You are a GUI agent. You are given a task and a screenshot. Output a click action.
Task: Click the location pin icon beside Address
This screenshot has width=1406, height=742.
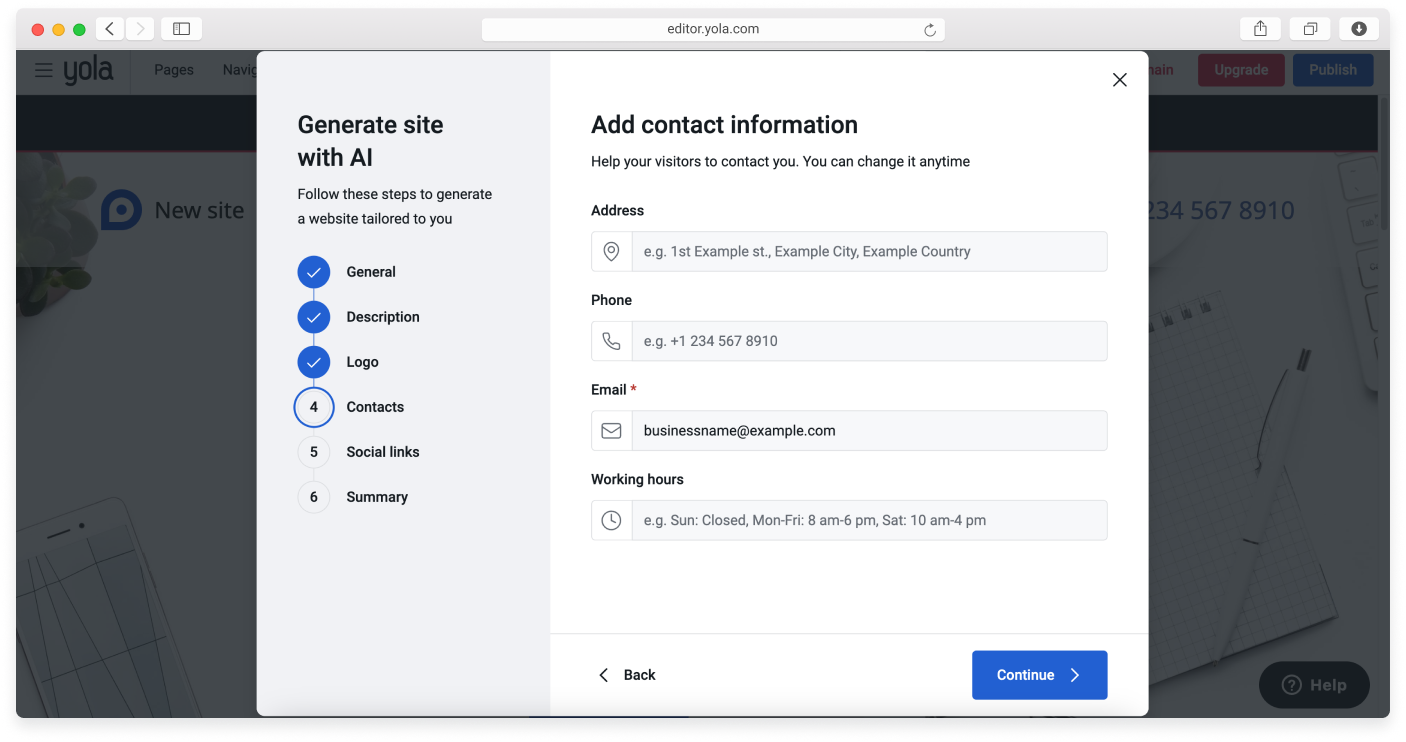[611, 252]
